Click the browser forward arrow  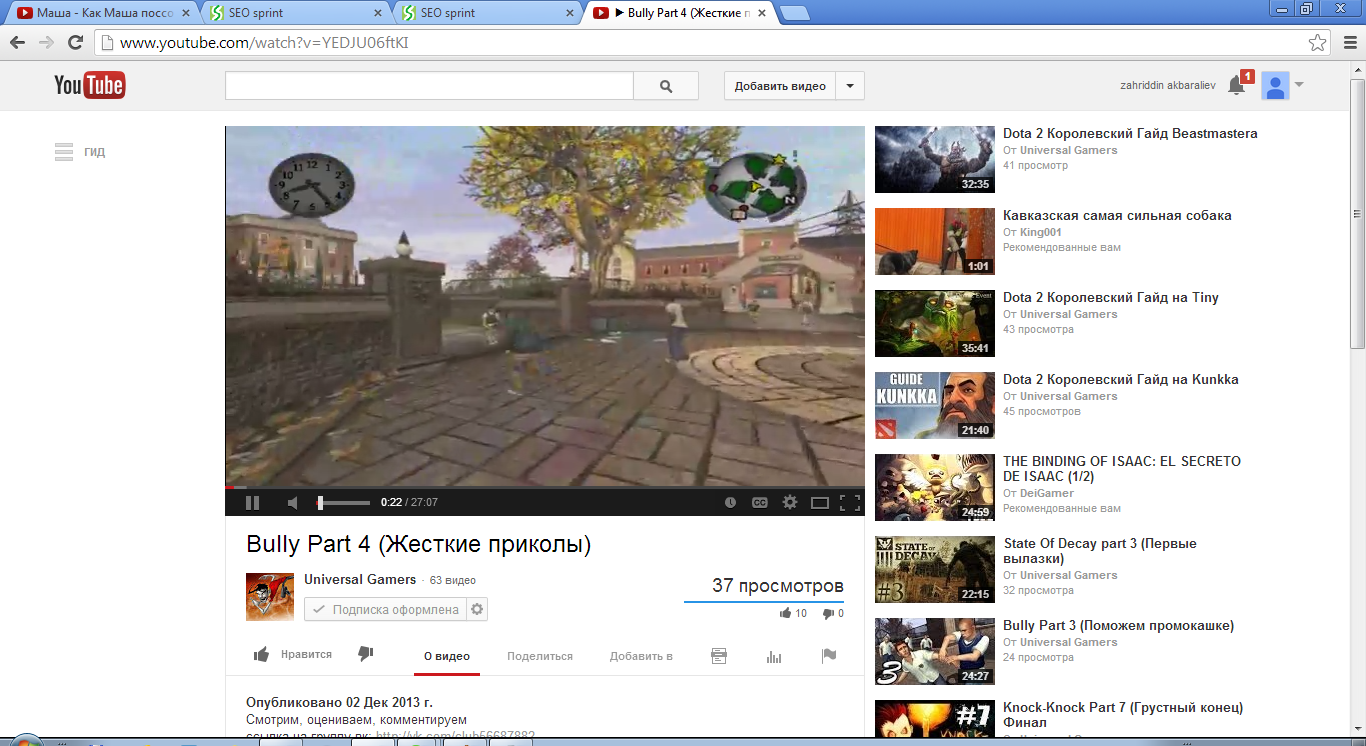tap(46, 43)
